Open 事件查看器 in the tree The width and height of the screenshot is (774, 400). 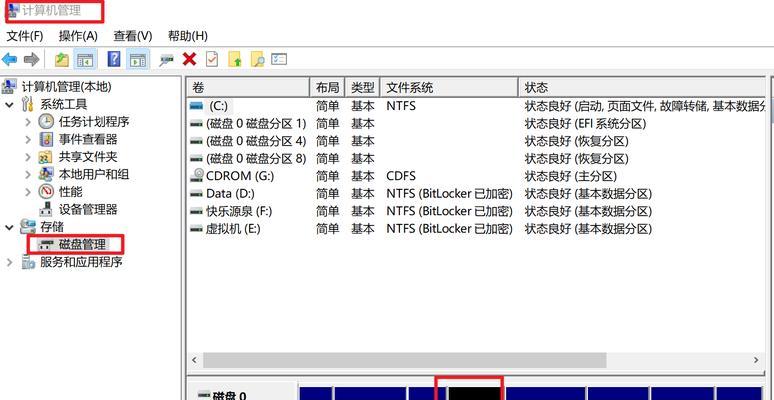coord(88,140)
